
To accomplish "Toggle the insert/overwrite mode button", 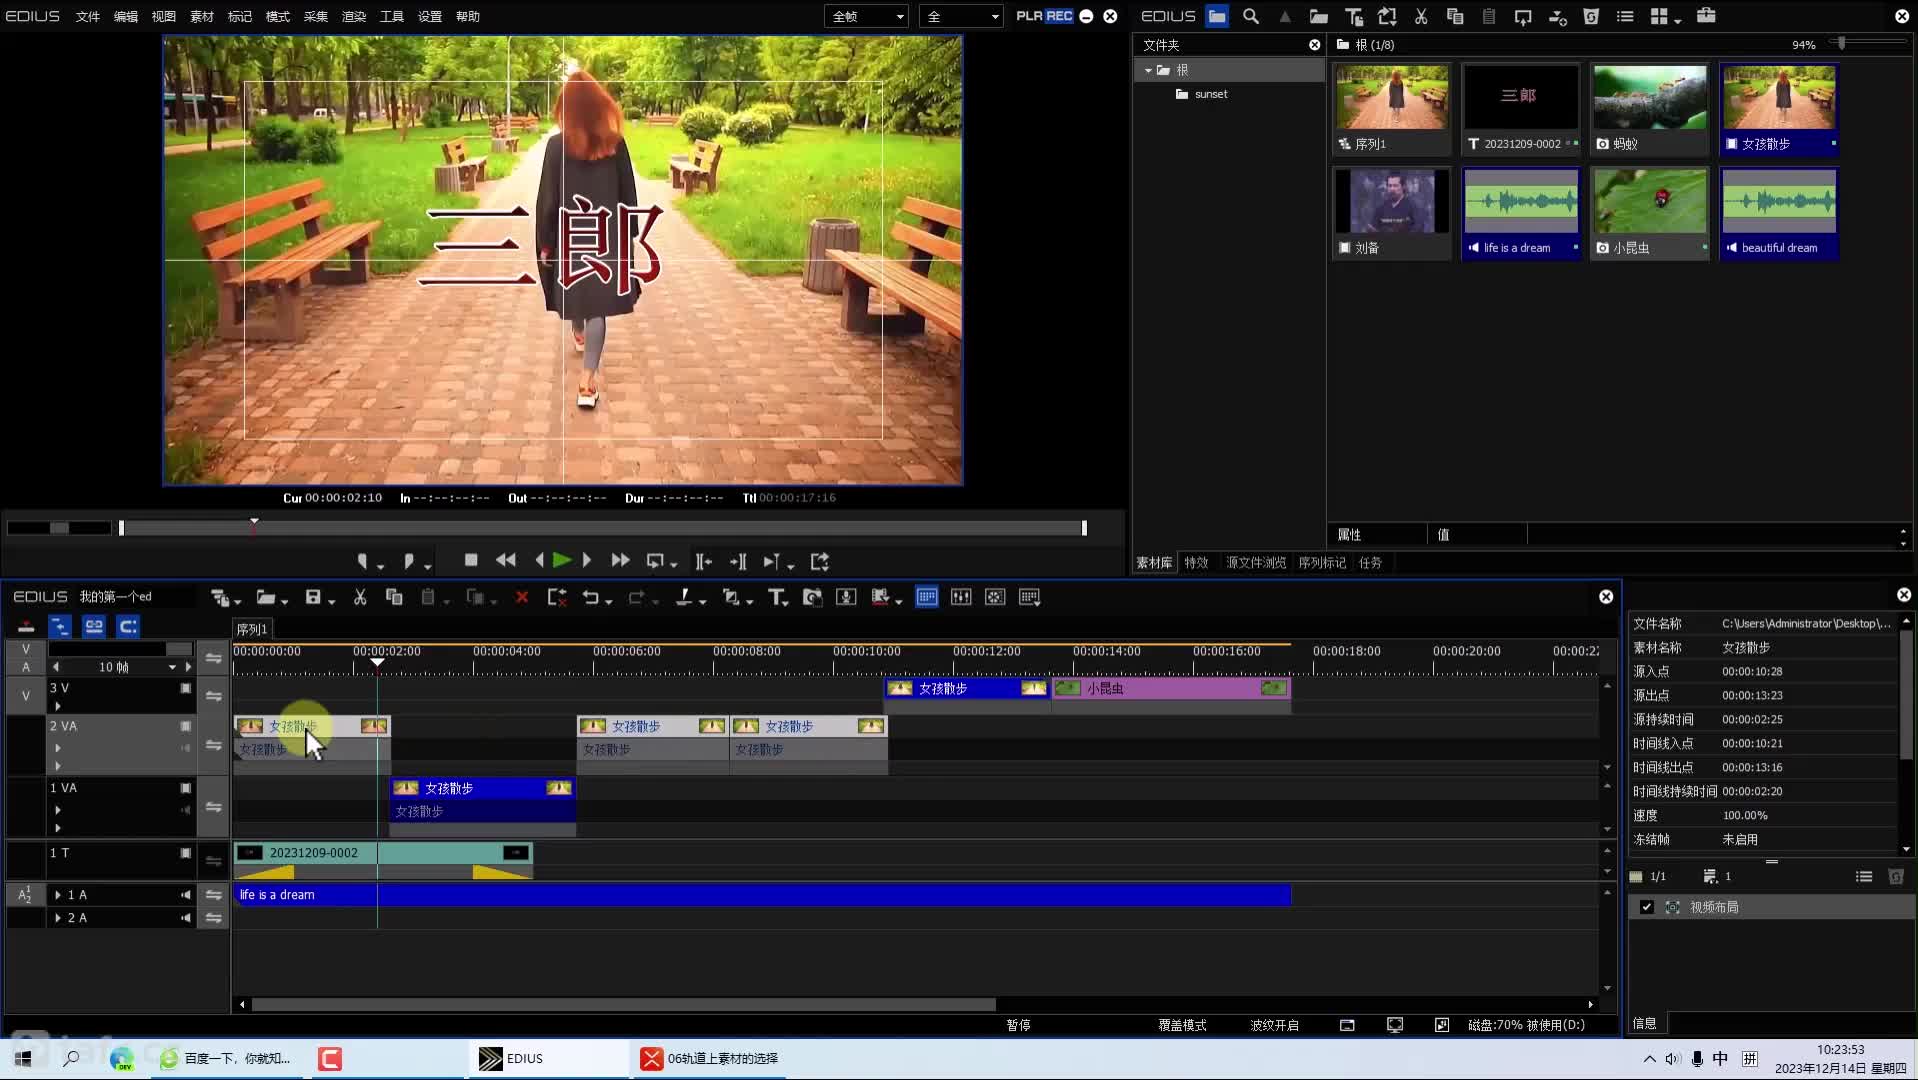I will point(26,626).
